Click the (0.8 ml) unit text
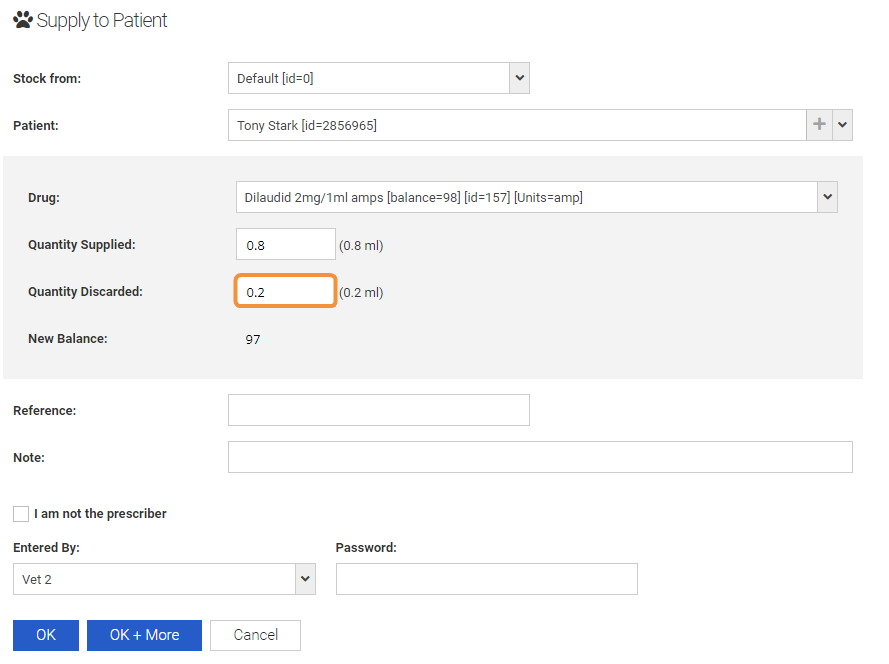Viewport: 889px width, 664px height. [362, 245]
